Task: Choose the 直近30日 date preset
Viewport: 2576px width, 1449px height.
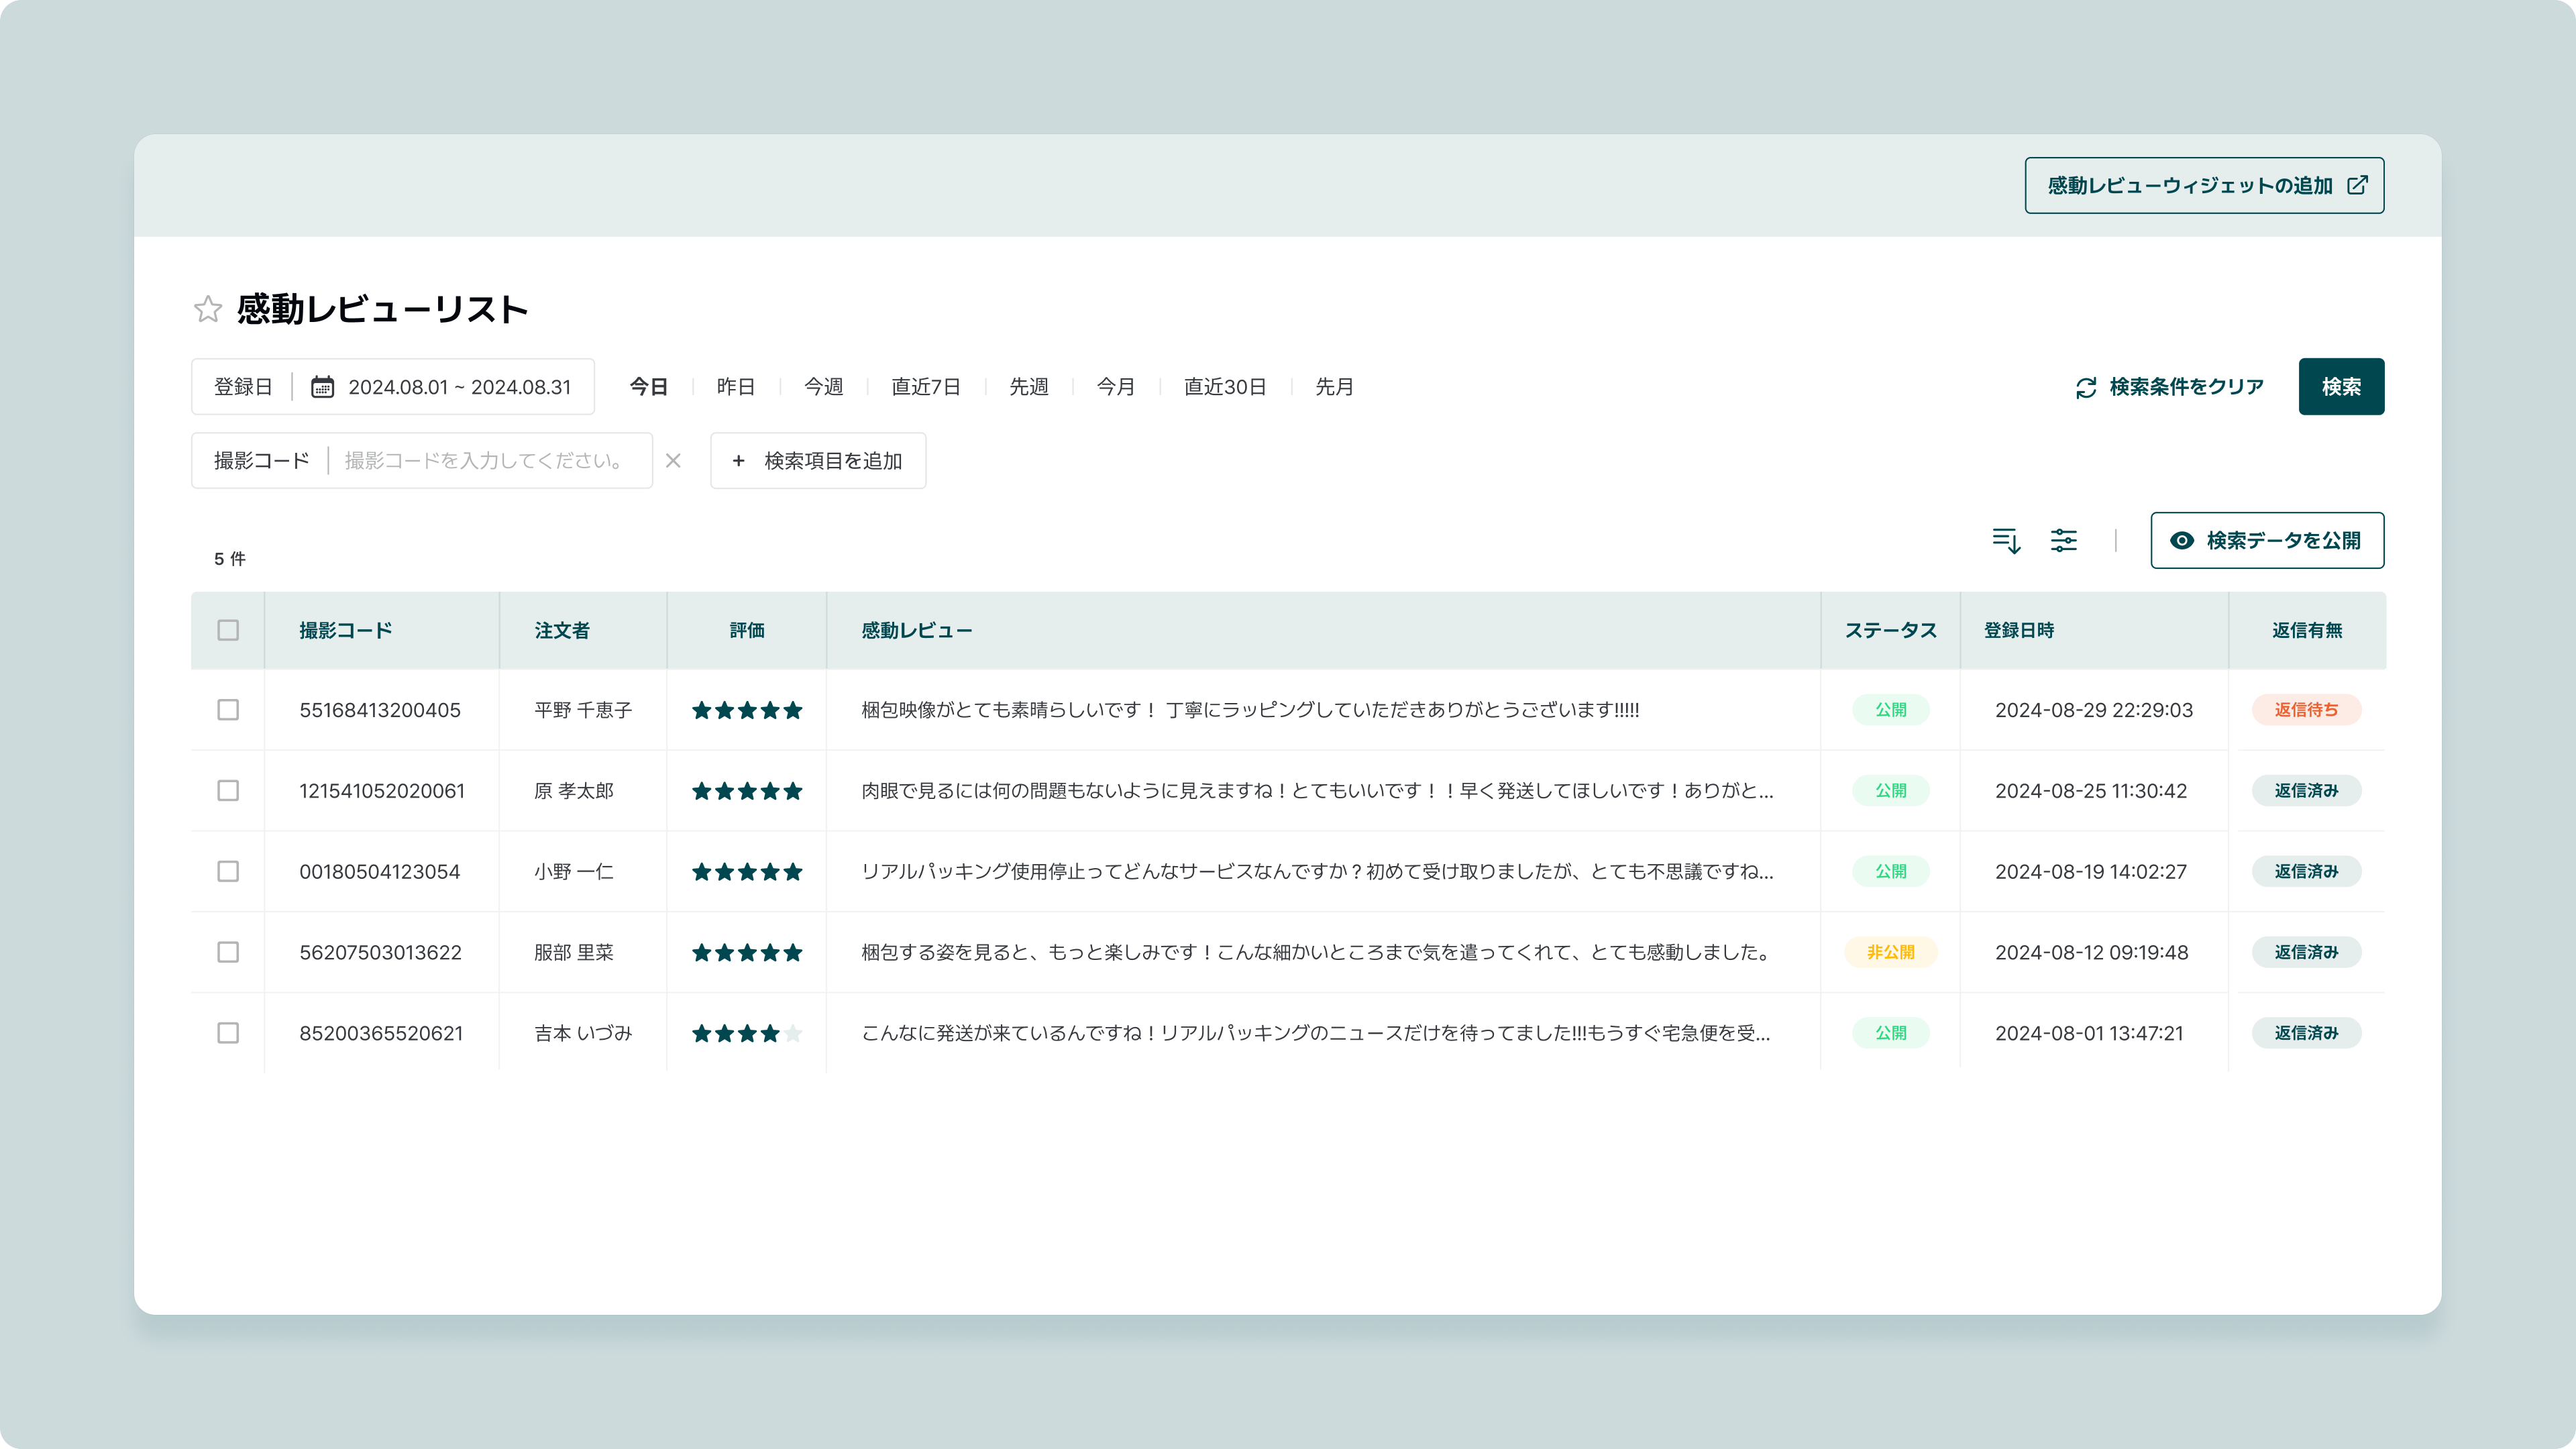Action: (x=1224, y=387)
